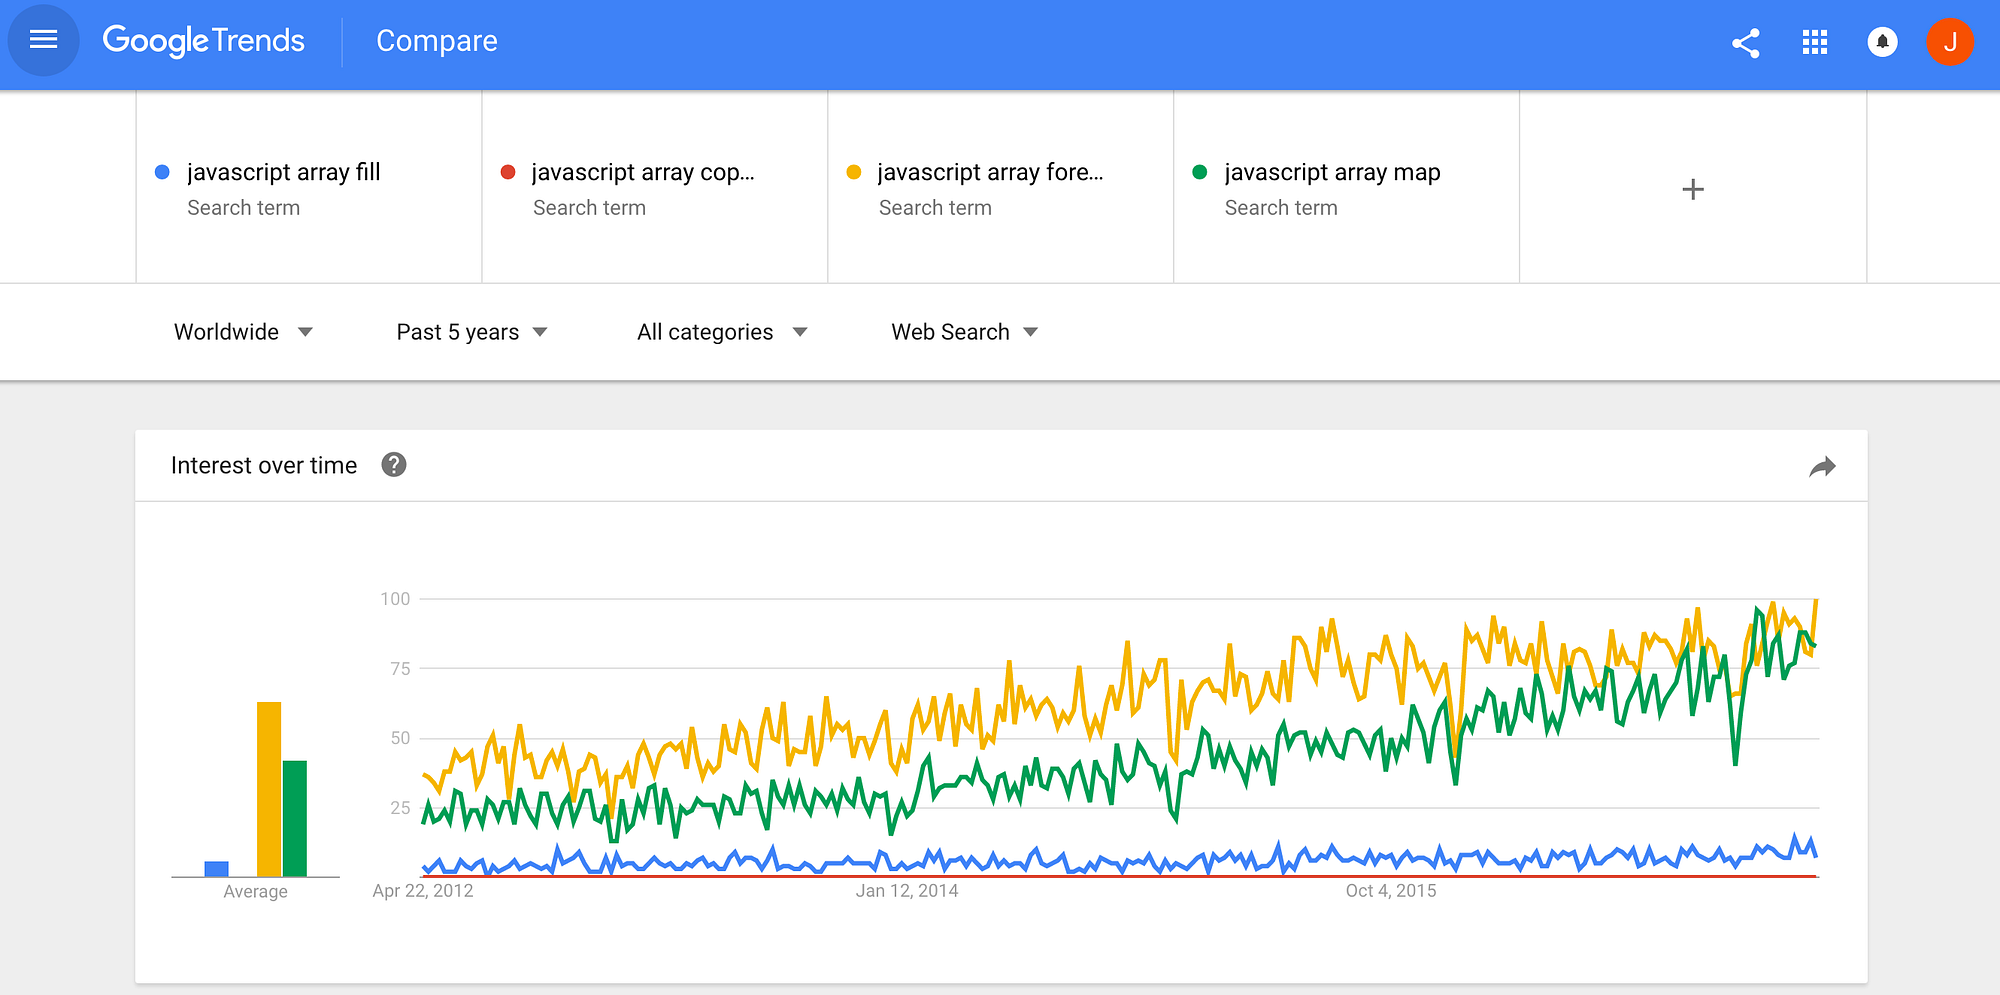This screenshot has width=2000, height=995.
Task: Click the help icon beside Interest over time
Action: tap(394, 465)
